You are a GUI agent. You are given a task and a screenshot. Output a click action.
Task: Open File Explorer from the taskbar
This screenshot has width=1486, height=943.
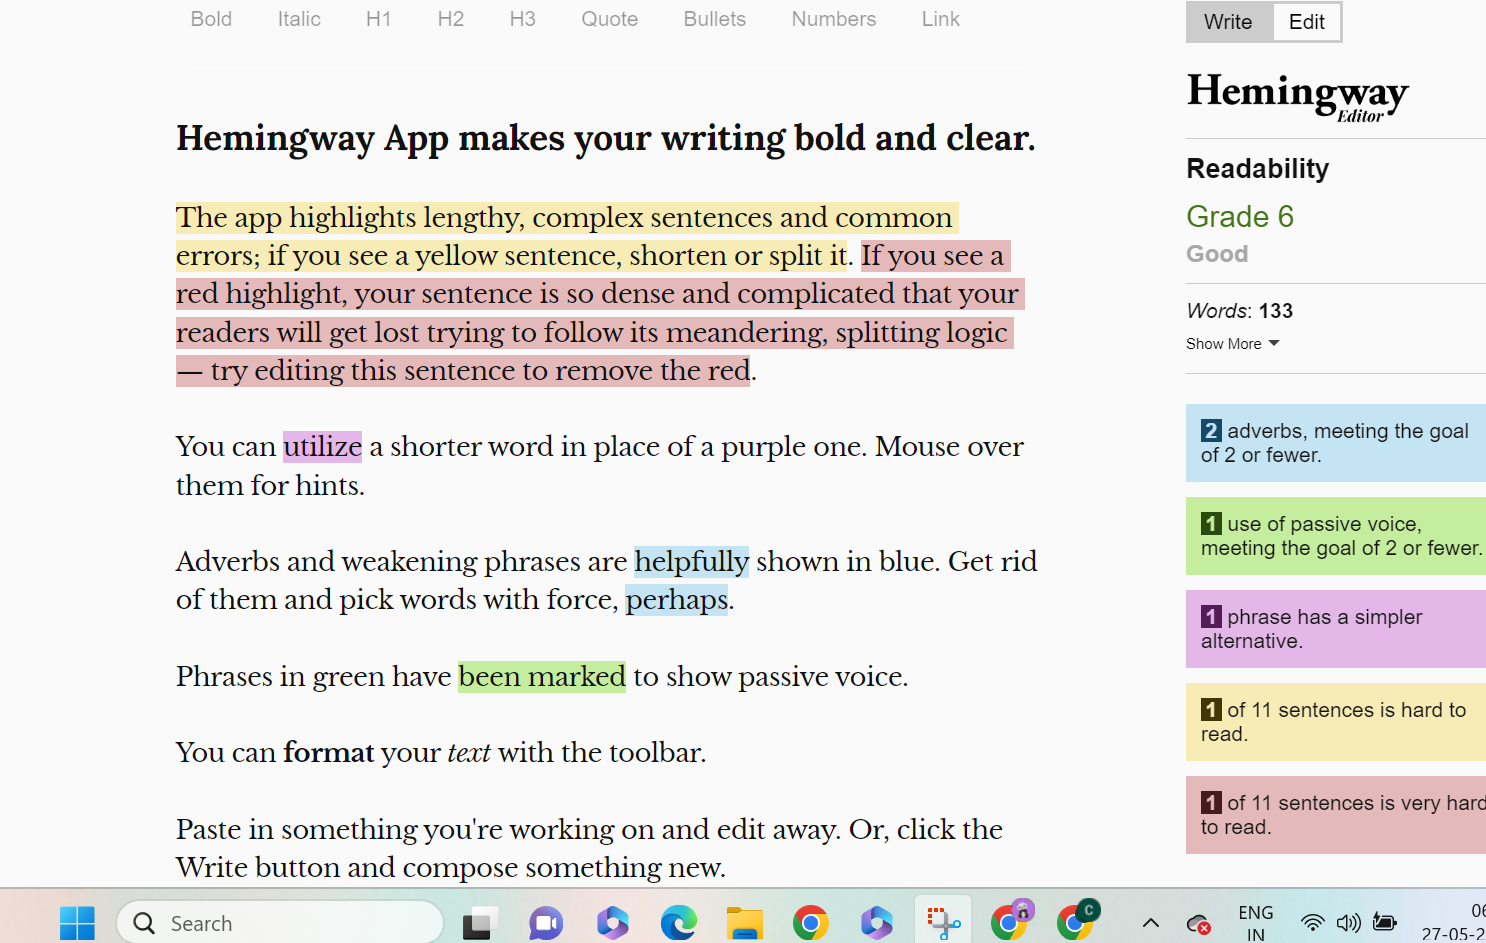pos(744,923)
